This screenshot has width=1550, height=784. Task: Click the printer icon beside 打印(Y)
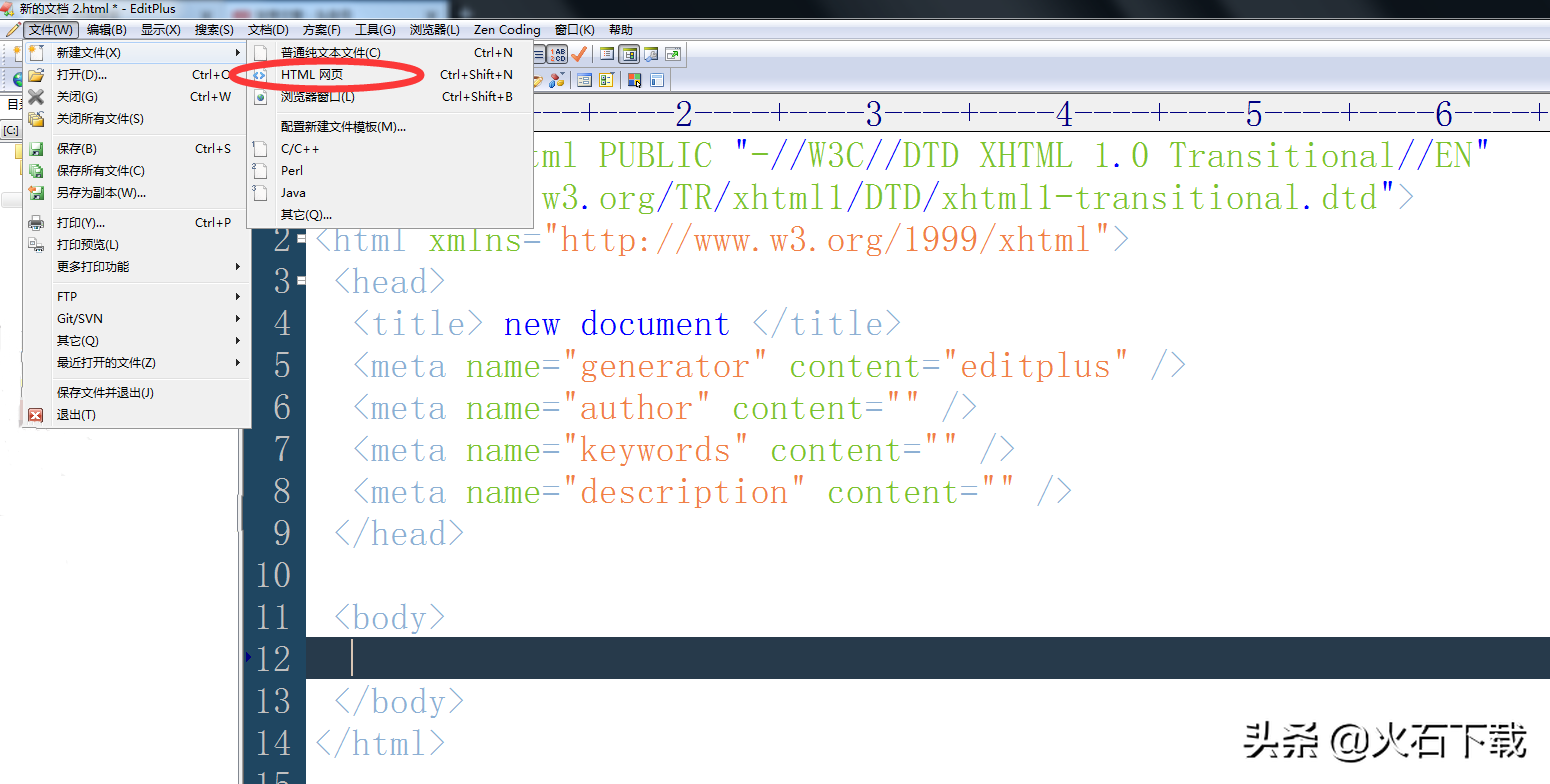coord(36,223)
